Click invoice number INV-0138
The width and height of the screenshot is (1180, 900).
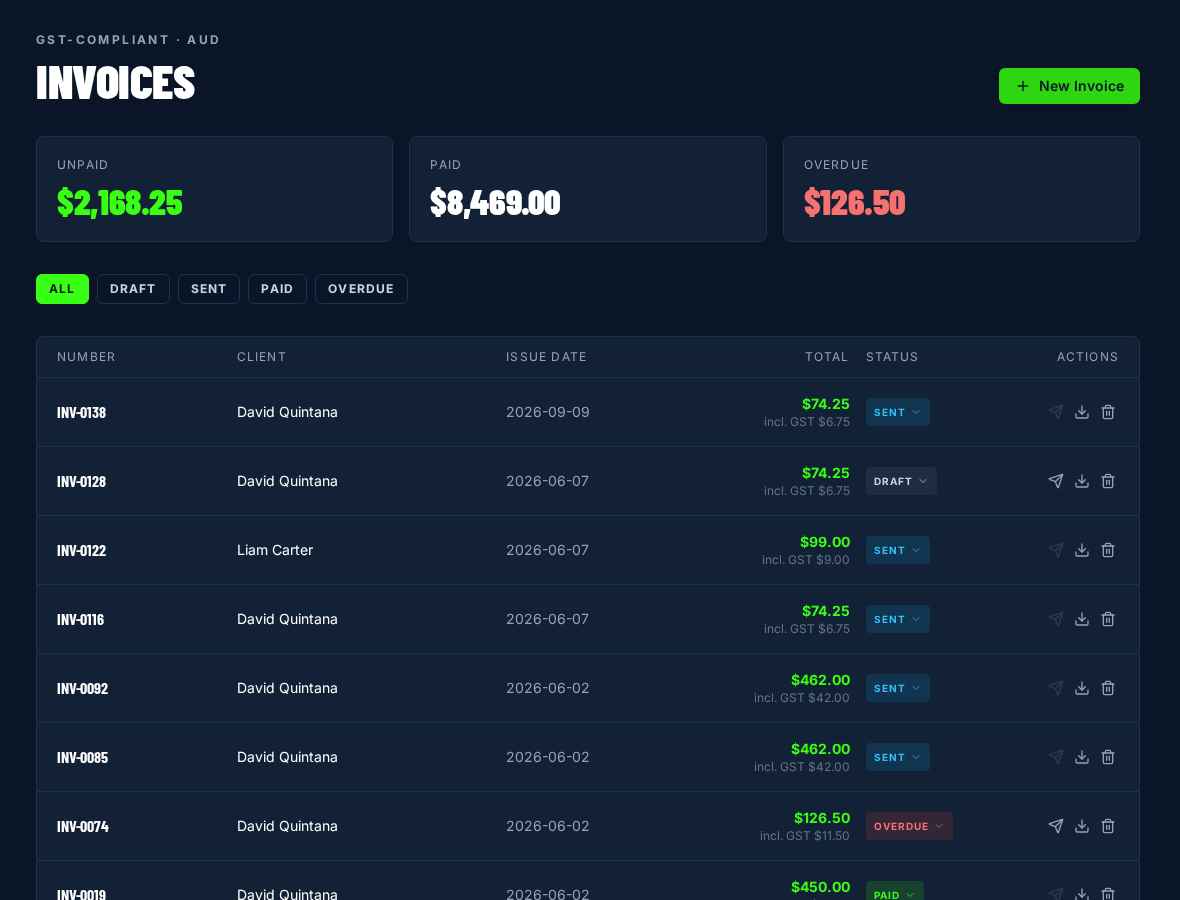[81, 412]
